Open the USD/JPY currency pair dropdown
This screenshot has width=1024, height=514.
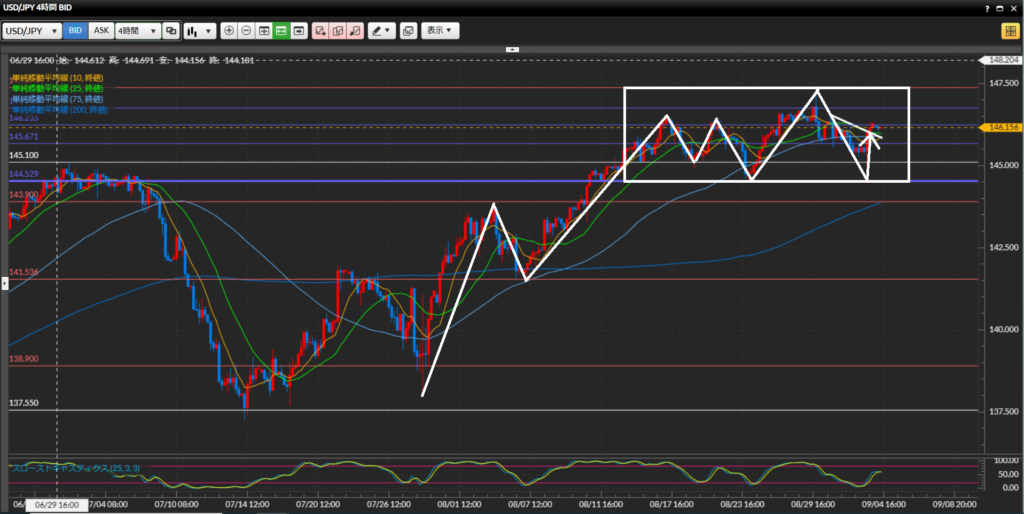click(x=33, y=31)
